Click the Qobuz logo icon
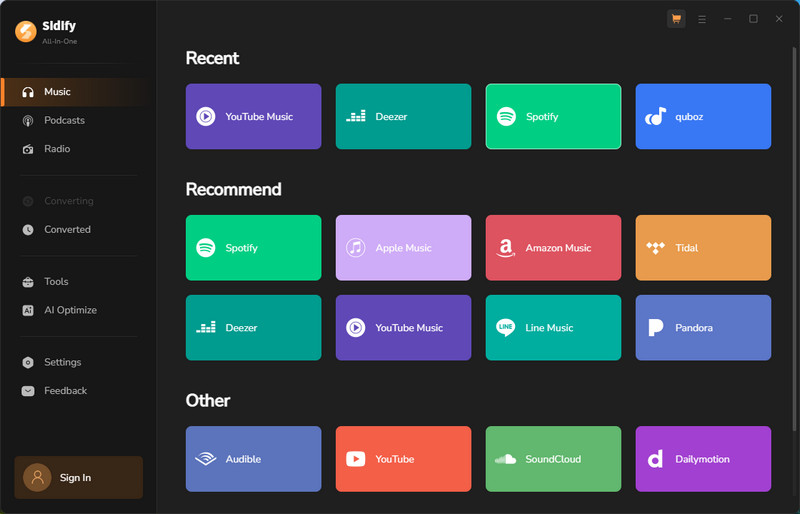 point(656,116)
